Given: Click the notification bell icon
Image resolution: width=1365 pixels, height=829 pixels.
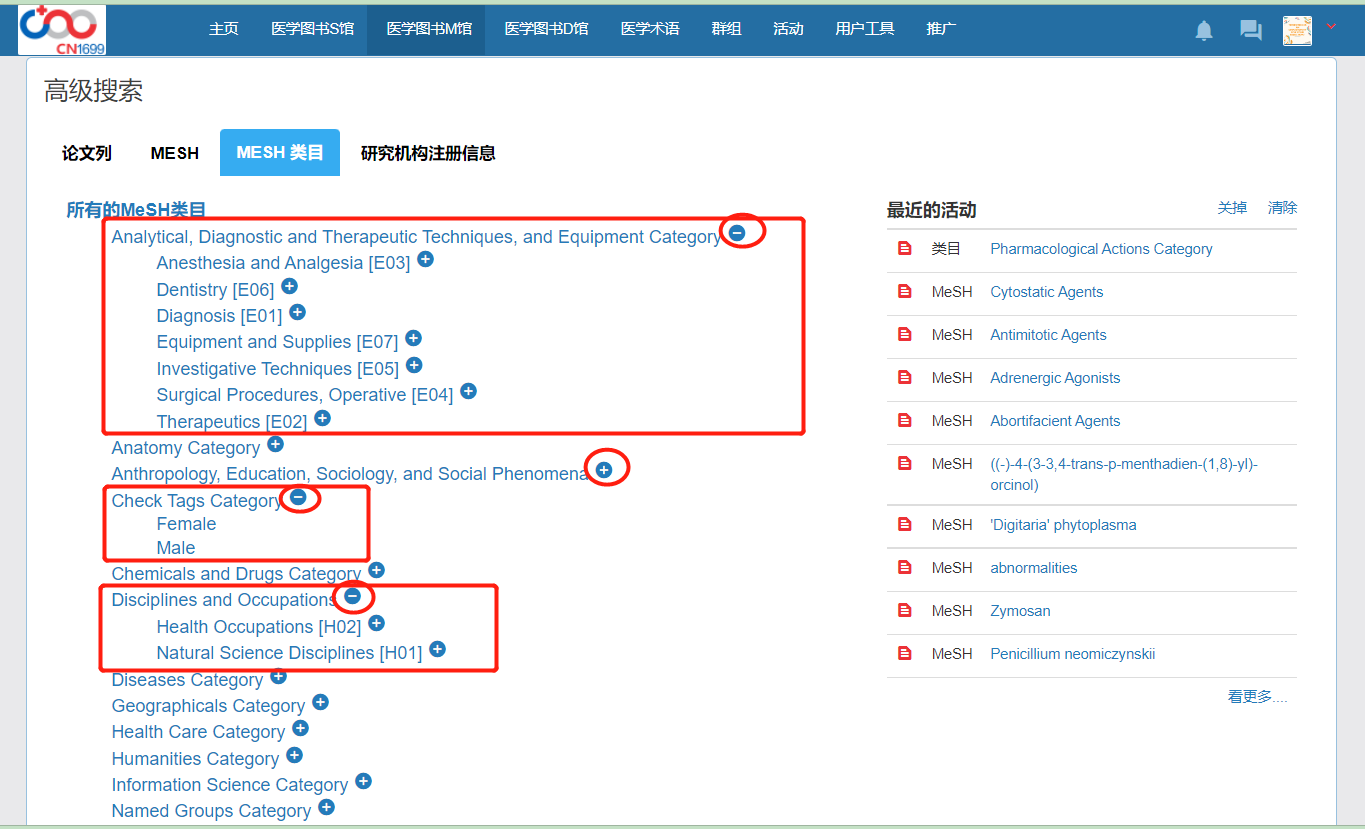Looking at the screenshot, I should 1204,30.
